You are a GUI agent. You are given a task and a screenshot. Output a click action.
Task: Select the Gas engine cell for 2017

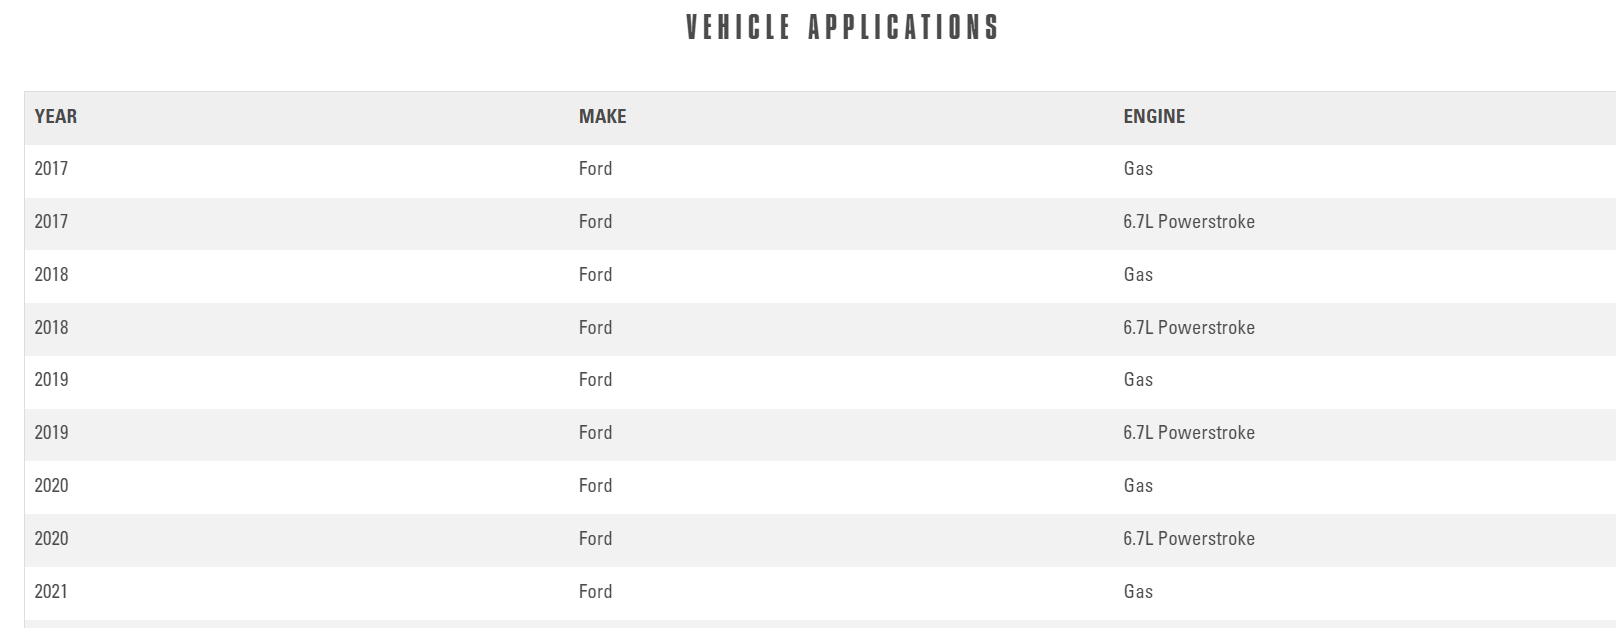(x=1138, y=169)
